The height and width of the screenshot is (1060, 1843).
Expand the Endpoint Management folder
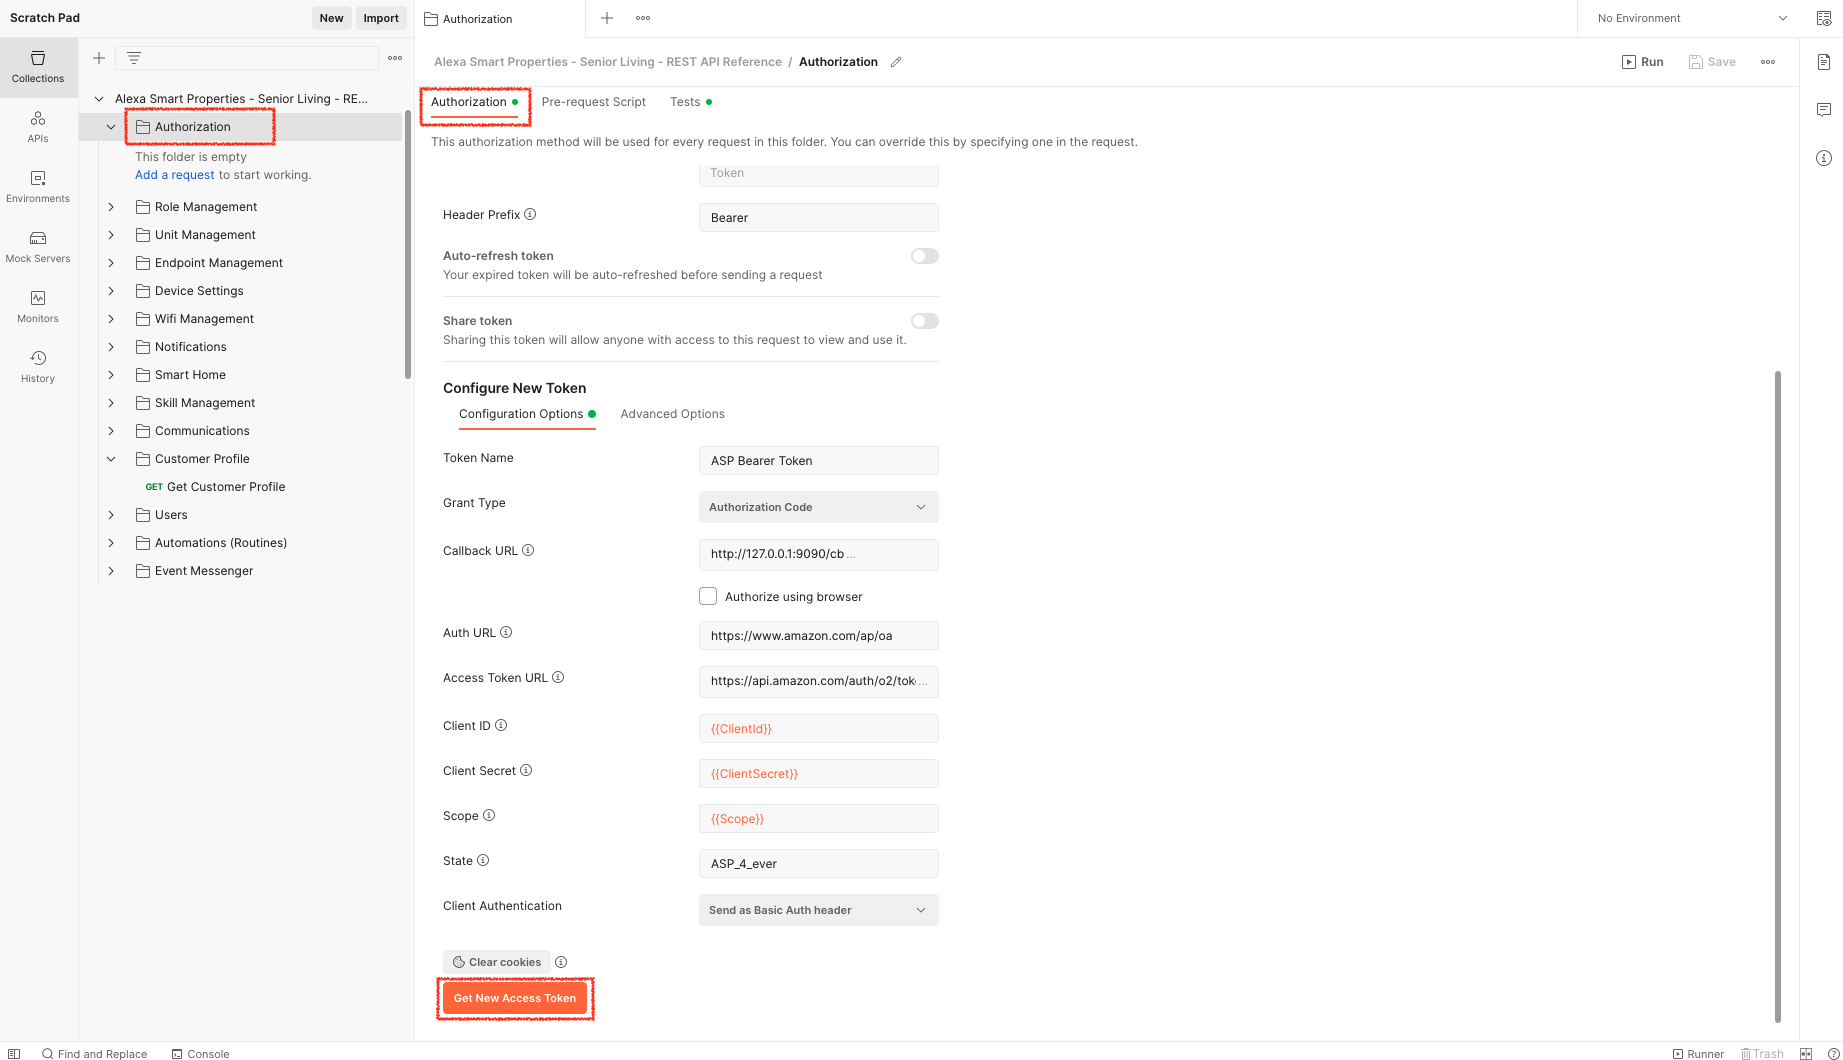pyautogui.click(x=111, y=263)
